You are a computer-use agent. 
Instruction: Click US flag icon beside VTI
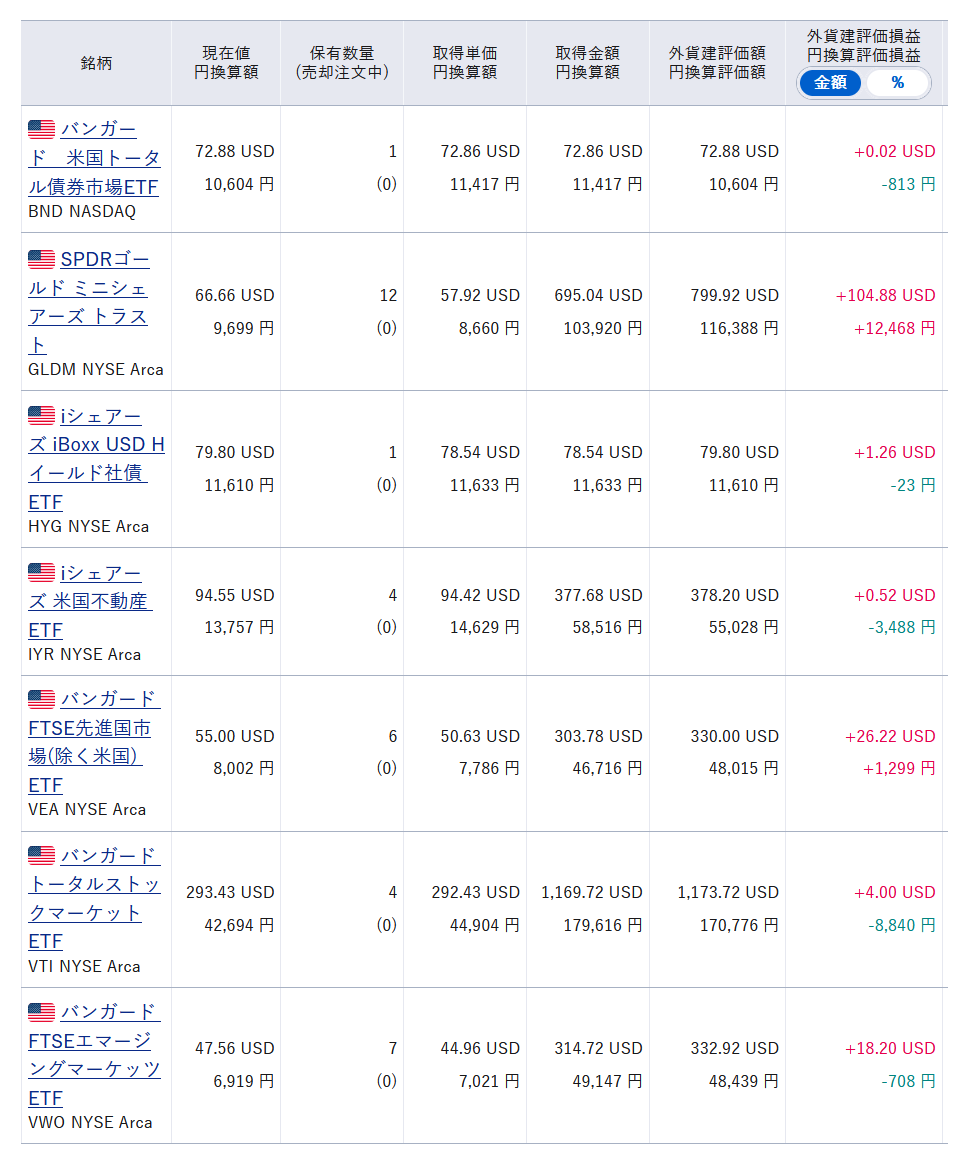(x=42, y=856)
